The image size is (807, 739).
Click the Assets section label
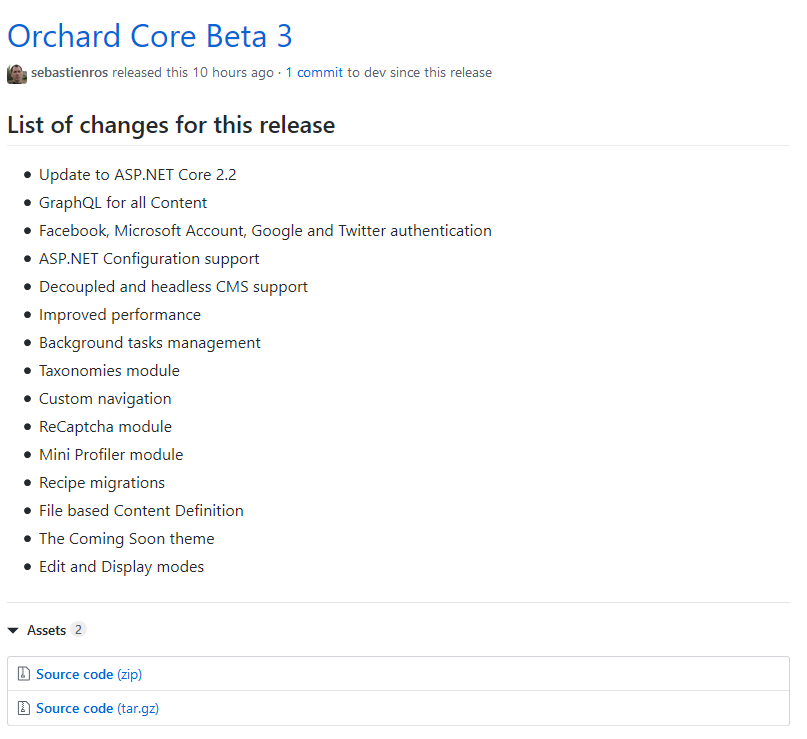click(46, 630)
